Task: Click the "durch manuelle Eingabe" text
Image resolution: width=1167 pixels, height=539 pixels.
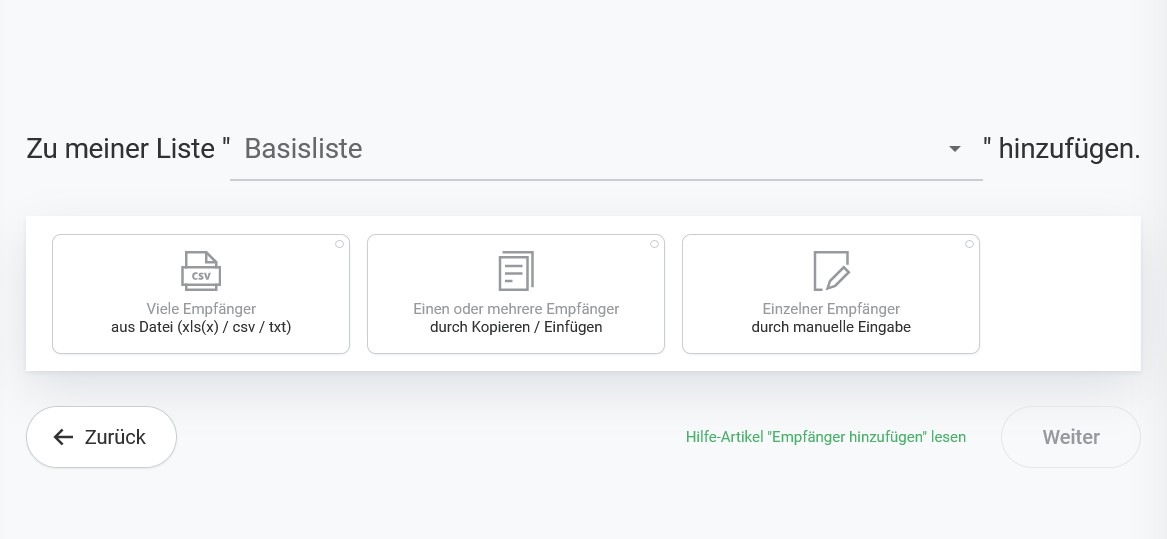Action: click(x=831, y=327)
